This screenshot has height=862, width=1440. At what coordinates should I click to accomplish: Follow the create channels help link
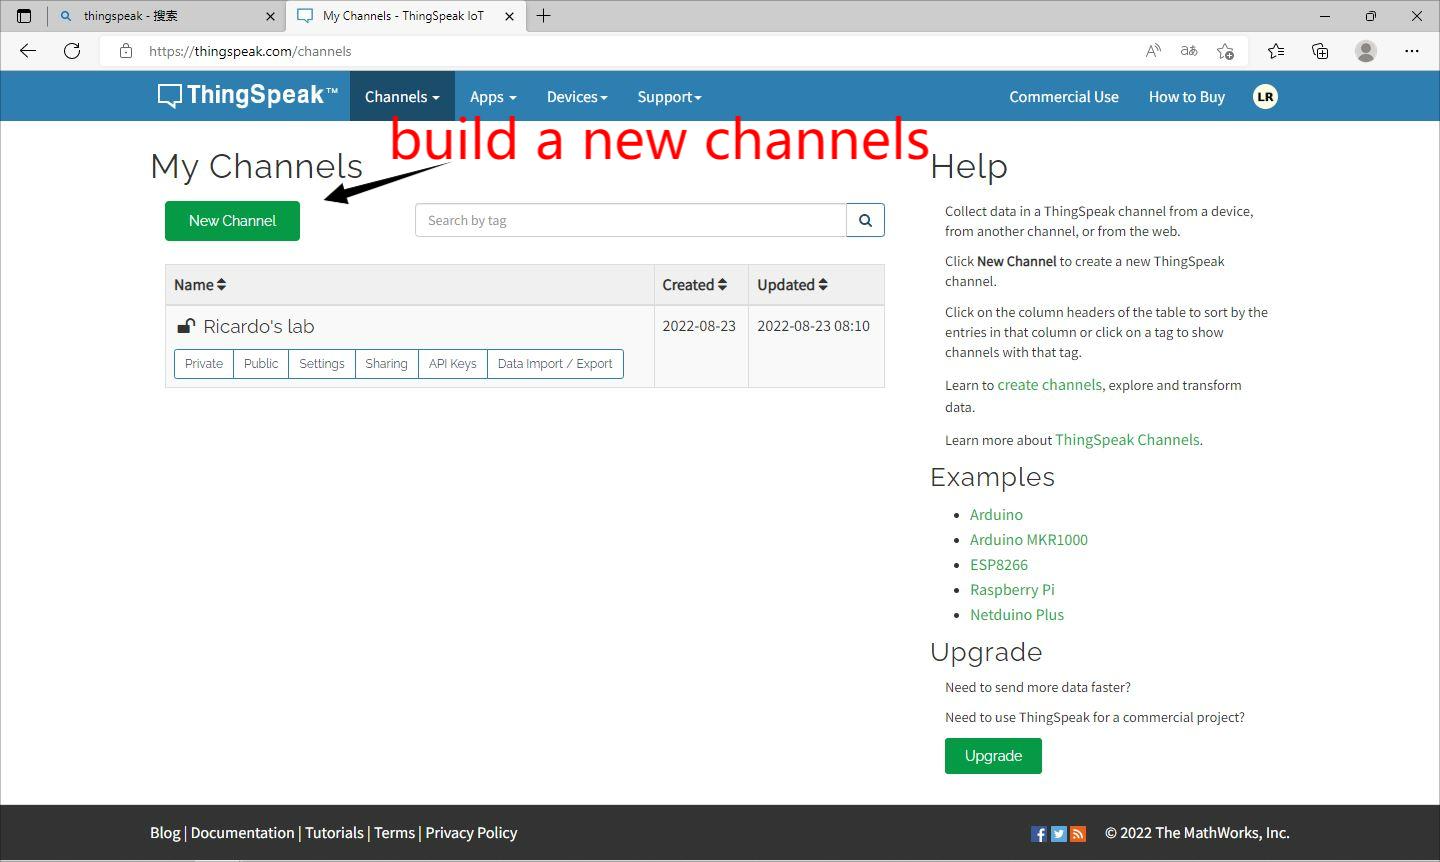[x=1049, y=385]
